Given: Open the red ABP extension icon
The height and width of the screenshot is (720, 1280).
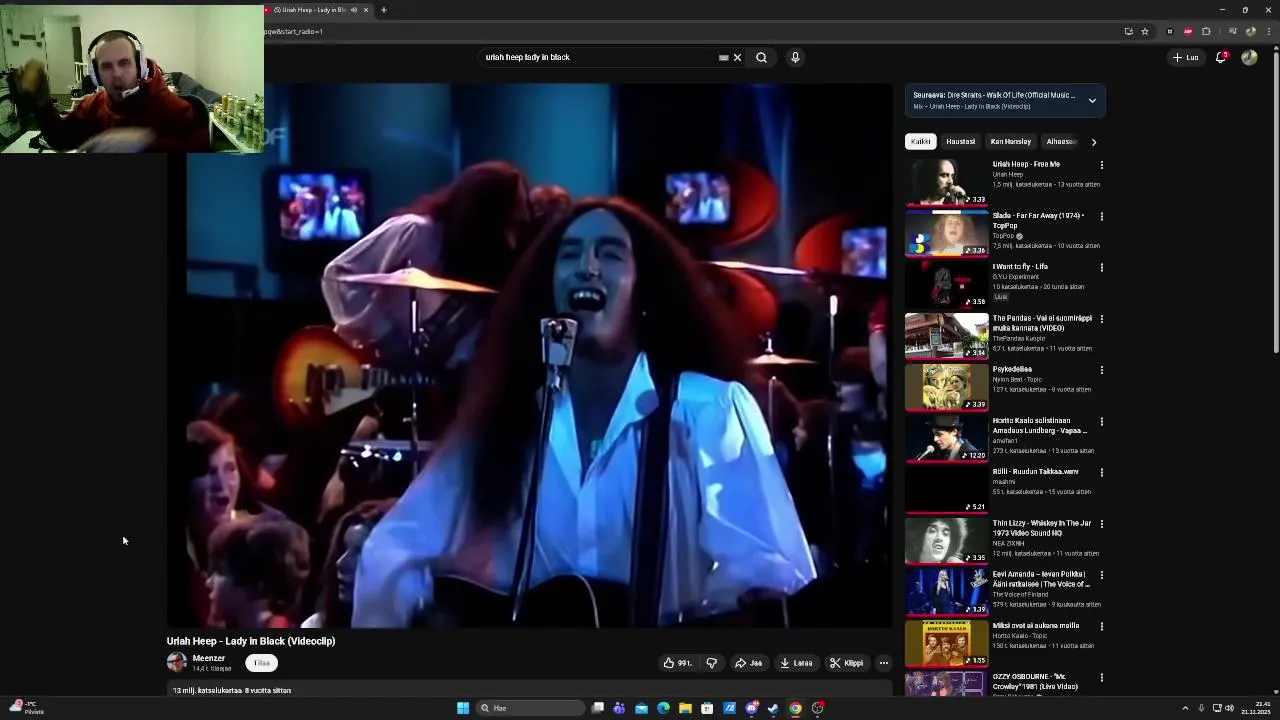Looking at the screenshot, I should coord(1188,31).
